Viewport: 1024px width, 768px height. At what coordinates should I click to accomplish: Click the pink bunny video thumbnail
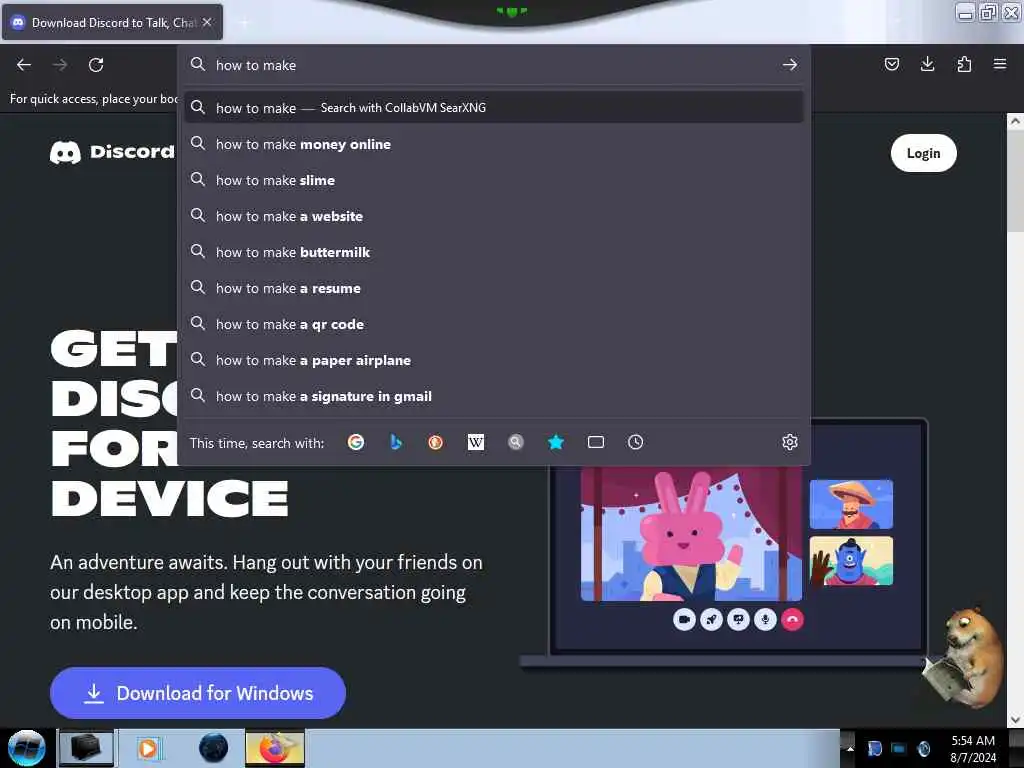pos(691,534)
